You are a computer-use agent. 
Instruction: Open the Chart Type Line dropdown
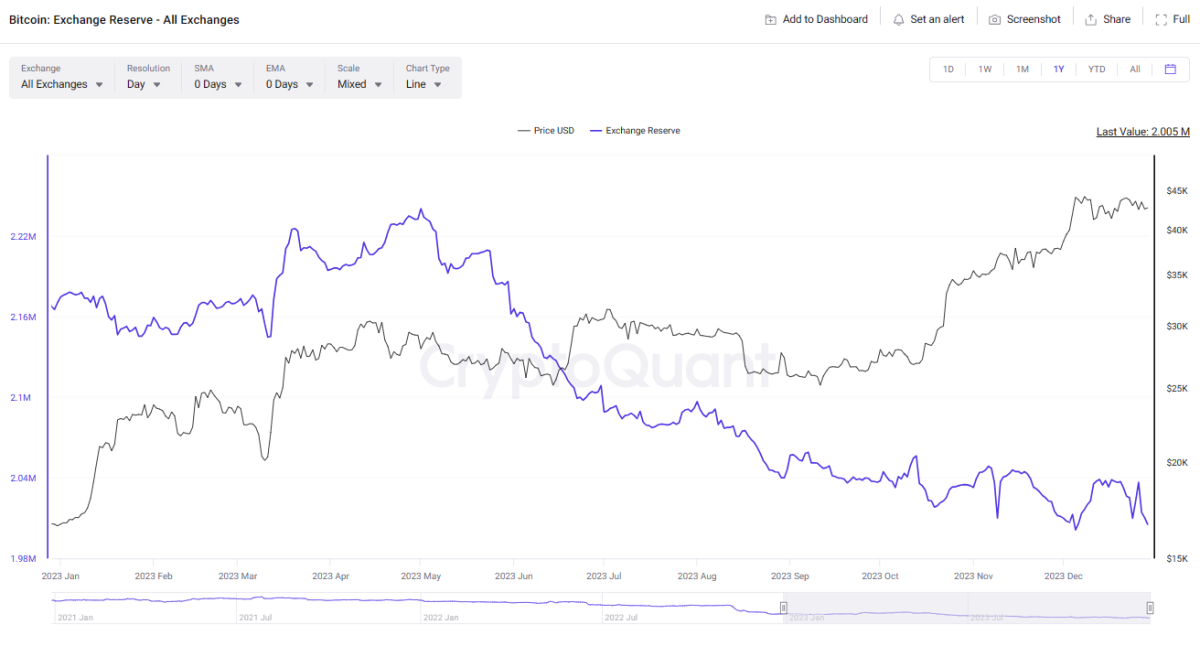click(x=424, y=85)
